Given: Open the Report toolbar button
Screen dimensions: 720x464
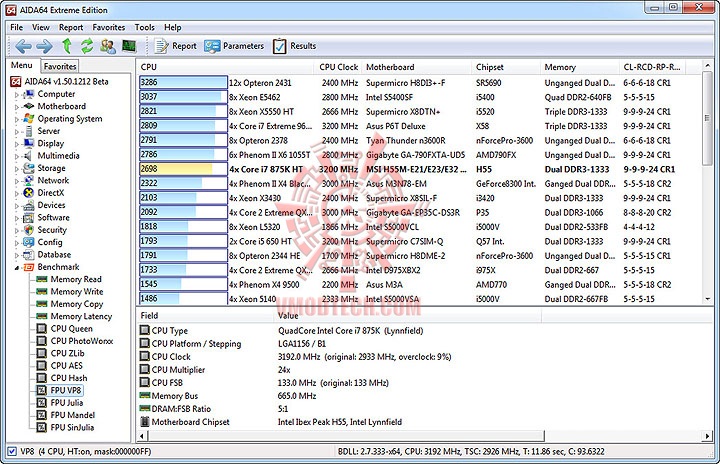Looking at the screenshot, I should (x=175, y=46).
